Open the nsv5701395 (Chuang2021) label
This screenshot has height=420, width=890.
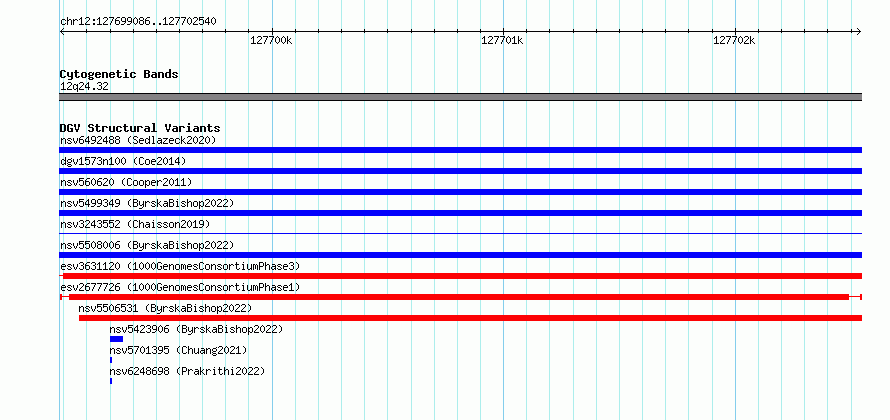tap(178, 350)
